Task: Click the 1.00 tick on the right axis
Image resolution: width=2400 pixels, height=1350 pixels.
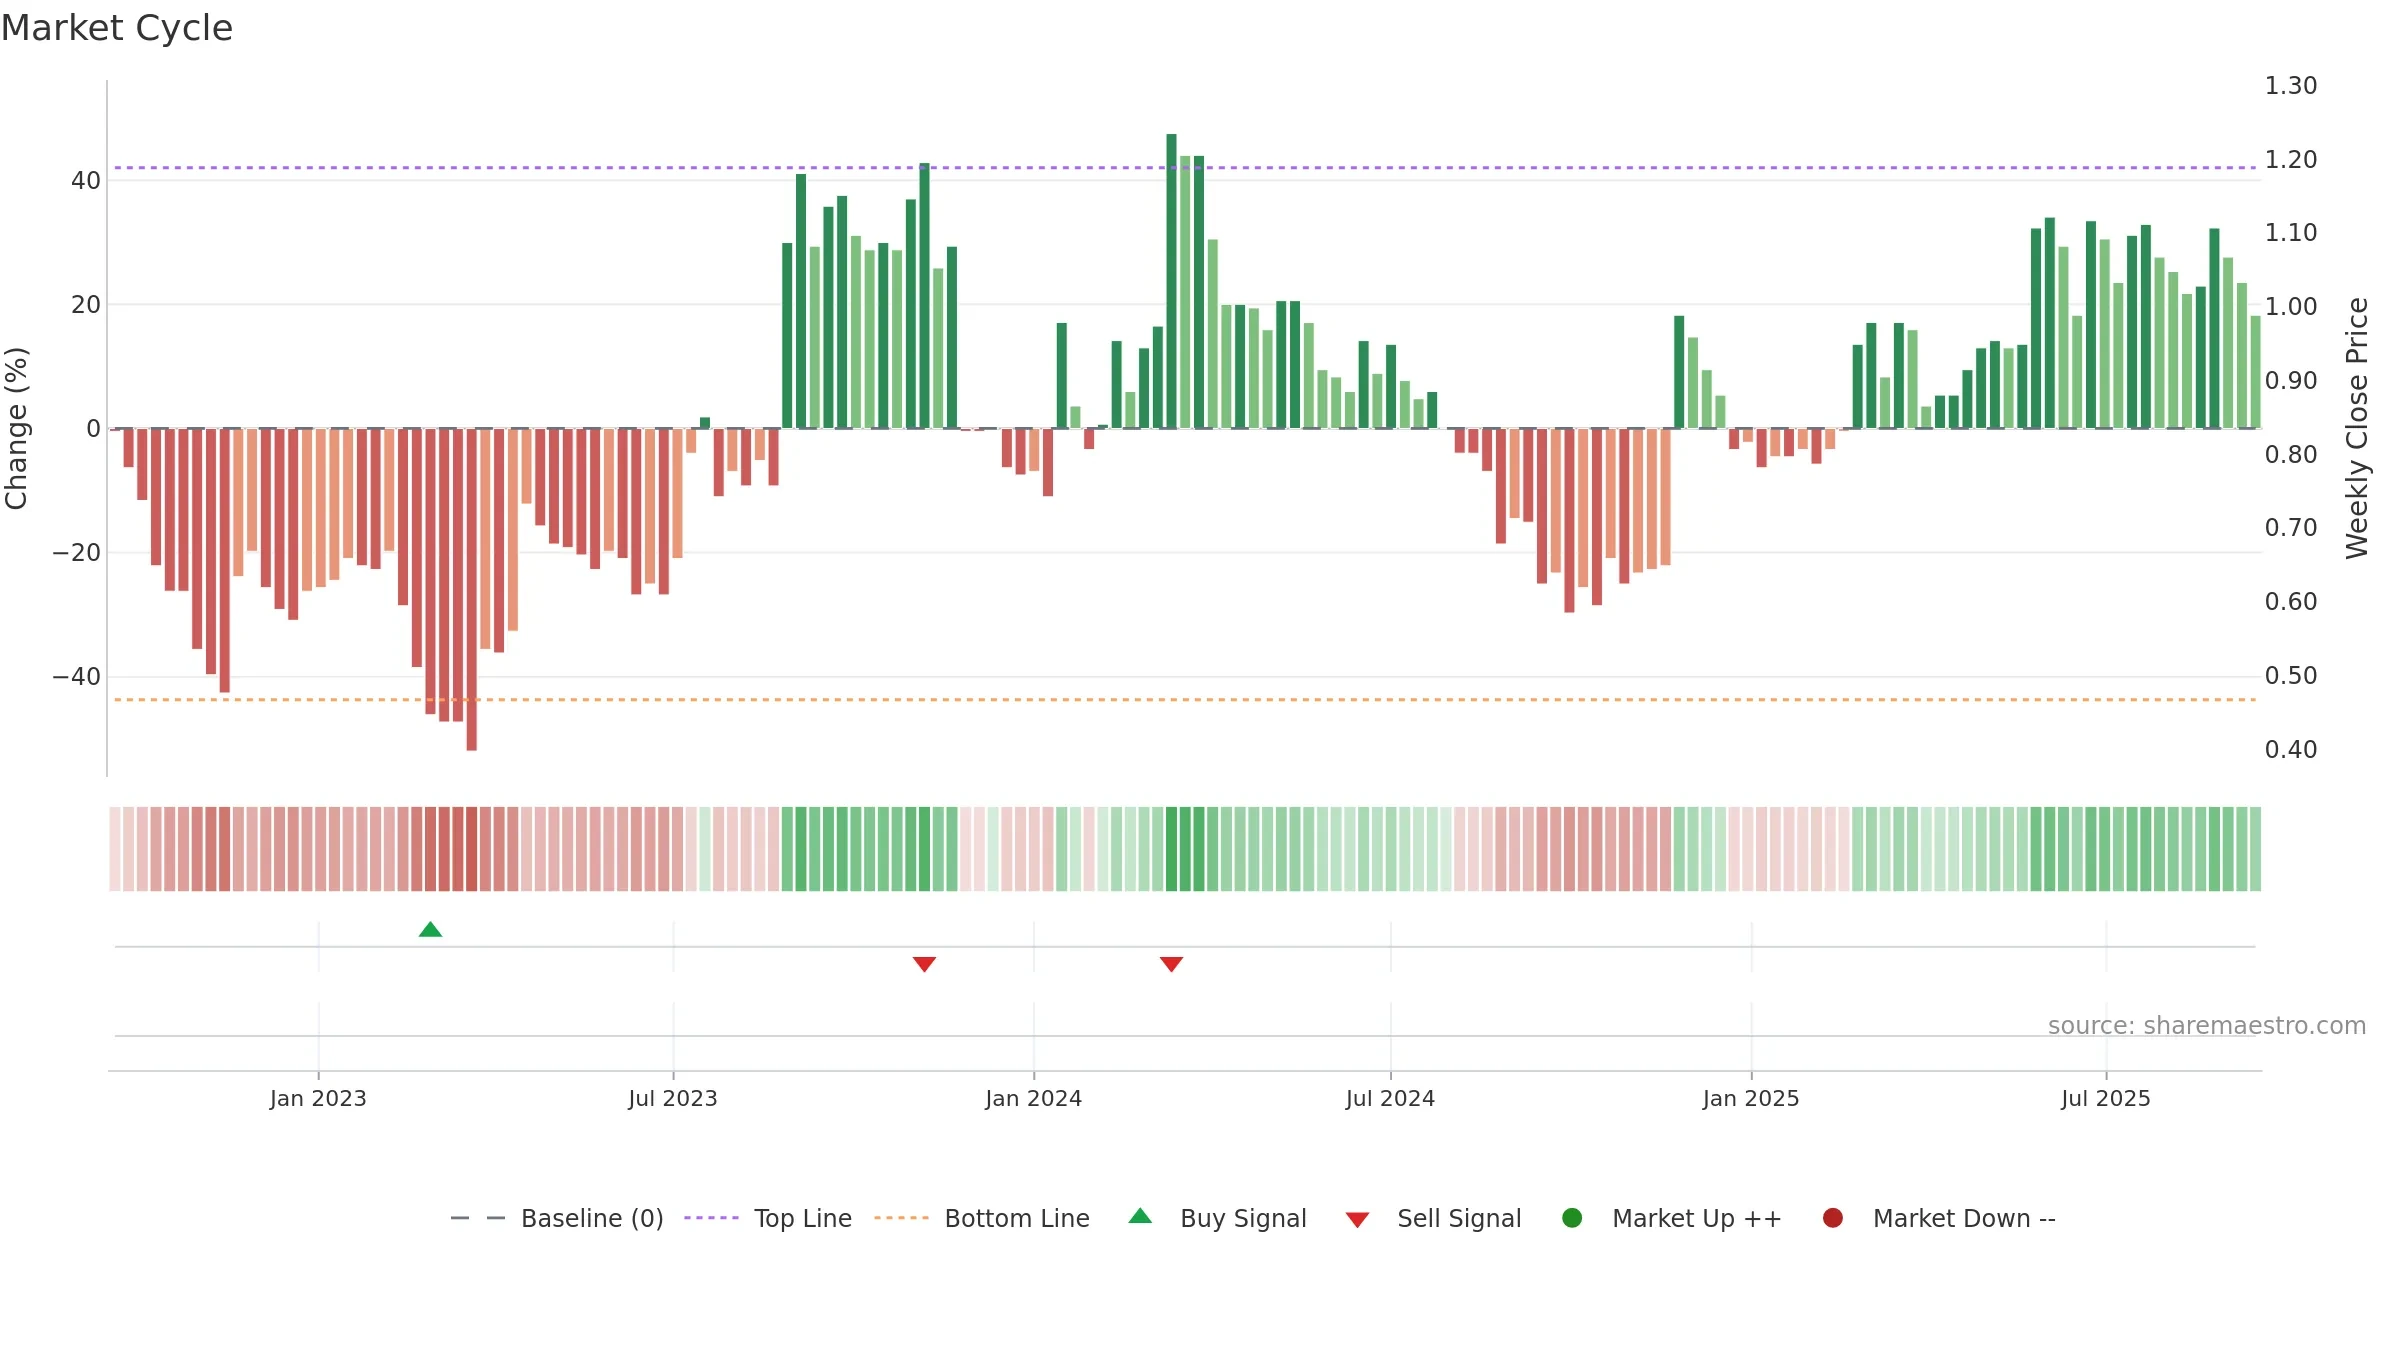Action: click(x=2291, y=307)
